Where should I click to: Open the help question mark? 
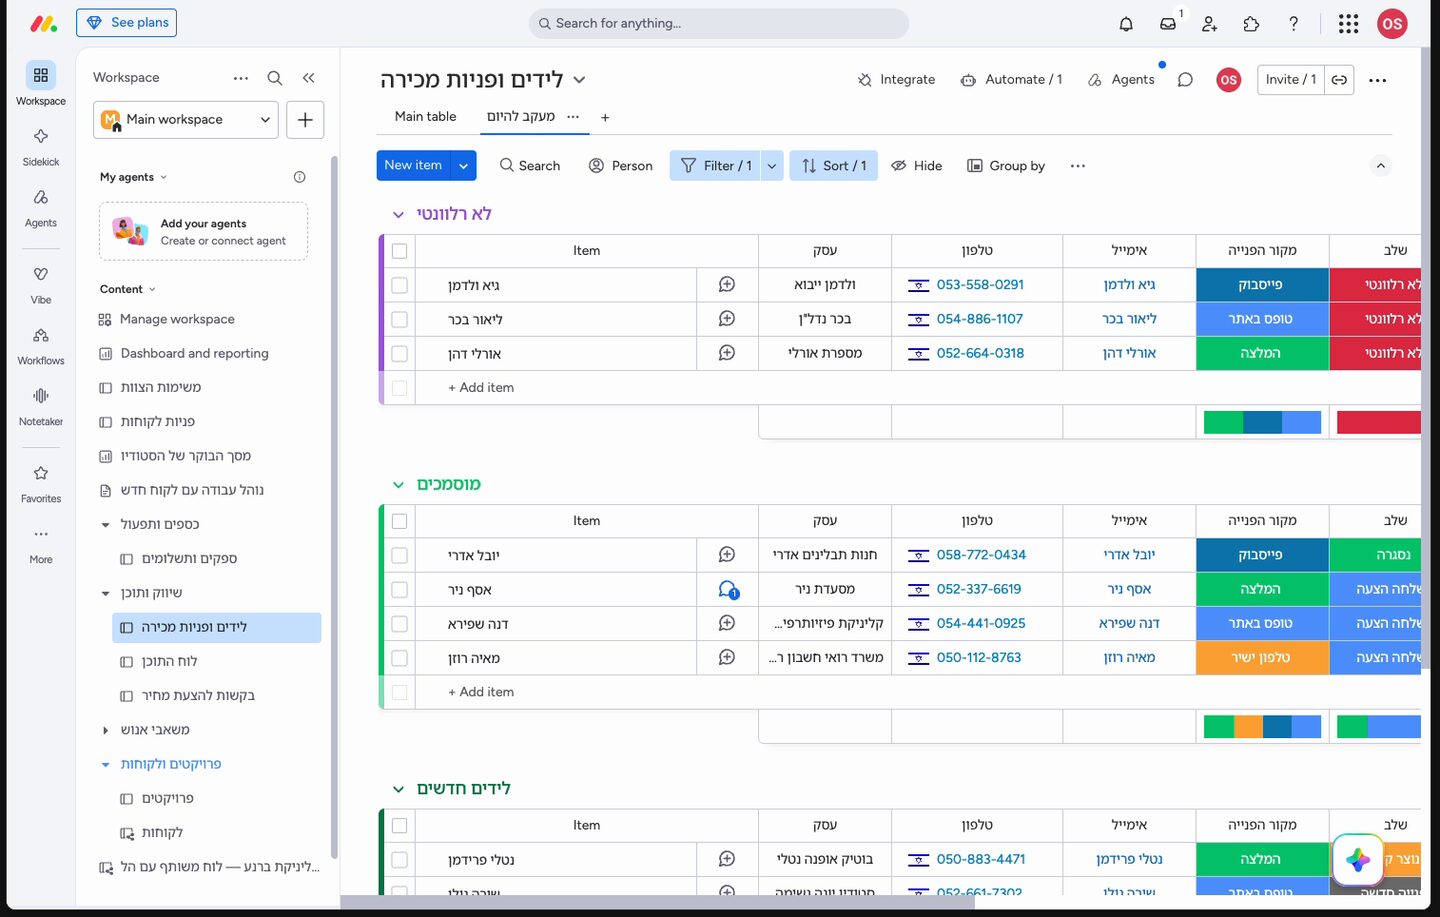point(1293,24)
